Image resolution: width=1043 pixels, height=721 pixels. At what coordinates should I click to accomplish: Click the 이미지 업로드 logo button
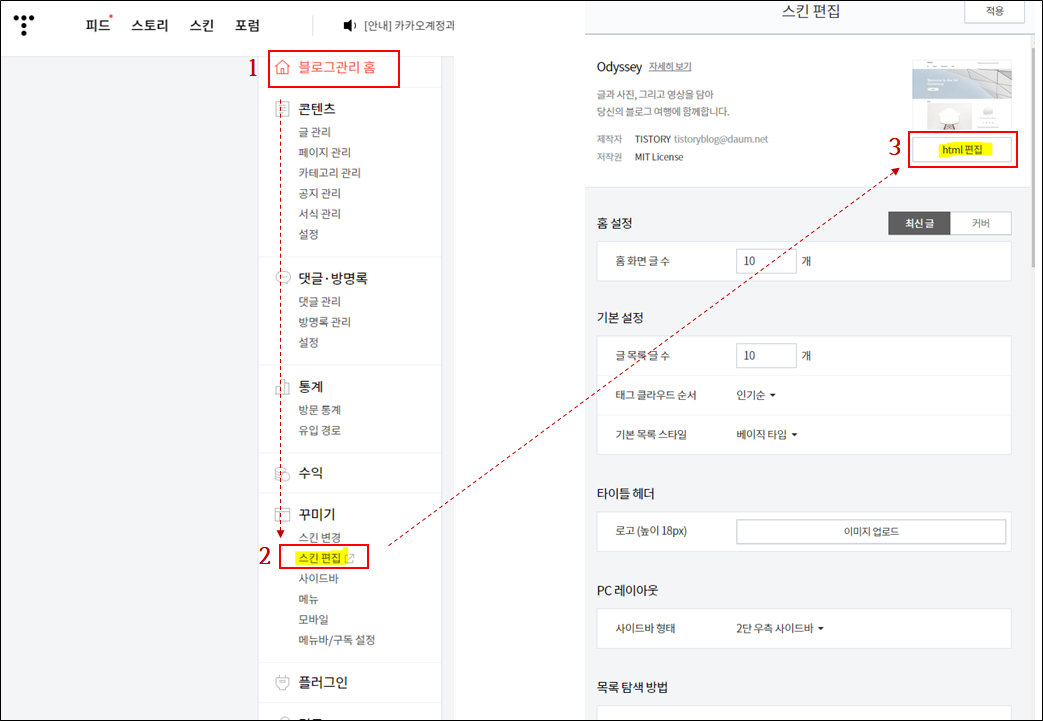pyautogui.click(x=871, y=531)
